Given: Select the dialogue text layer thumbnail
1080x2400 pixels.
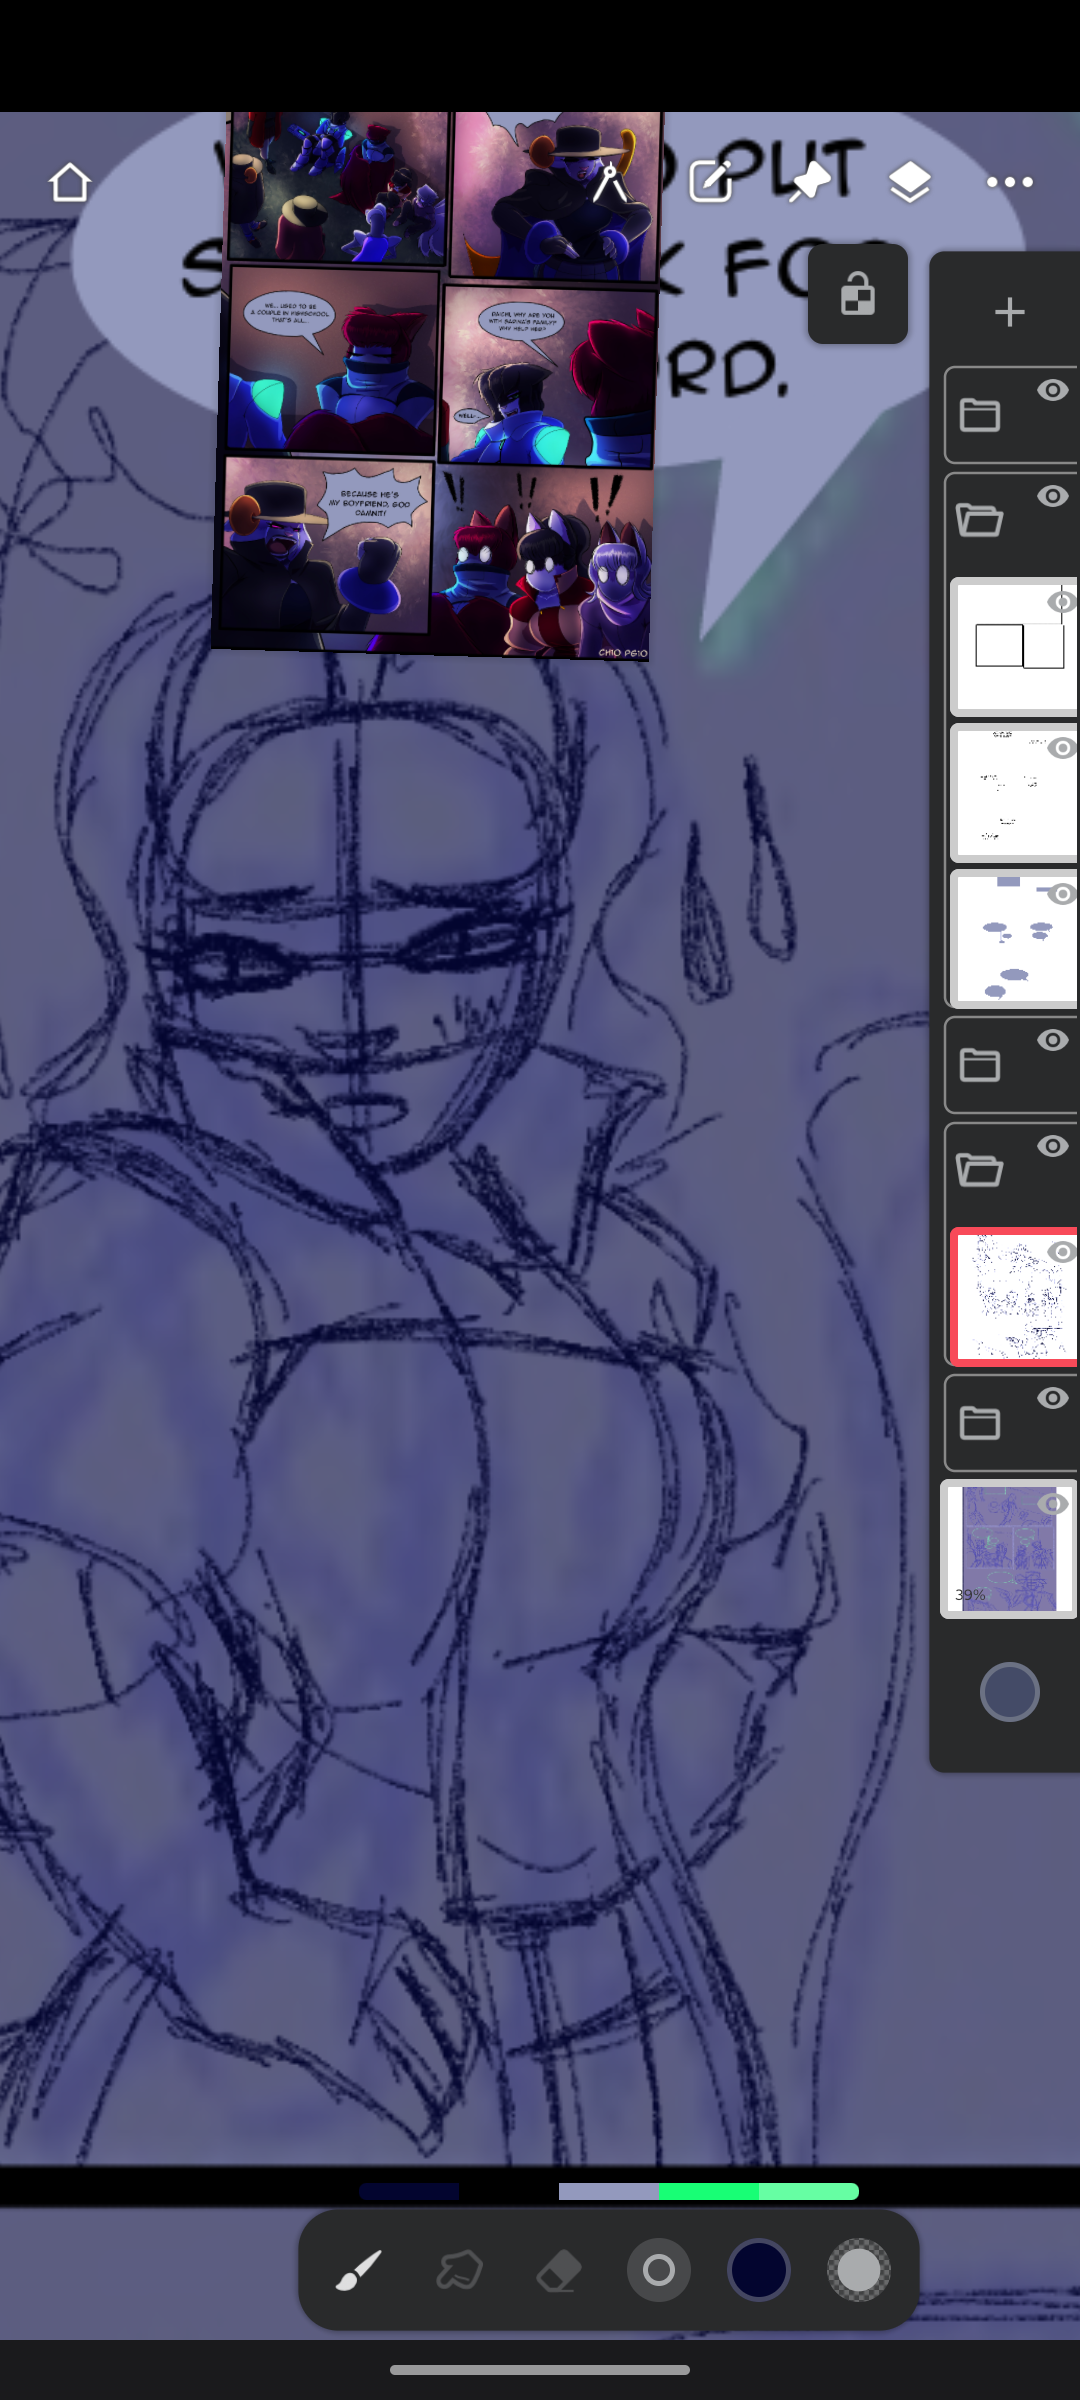Looking at the screenshot, I should pos(1014,792).
